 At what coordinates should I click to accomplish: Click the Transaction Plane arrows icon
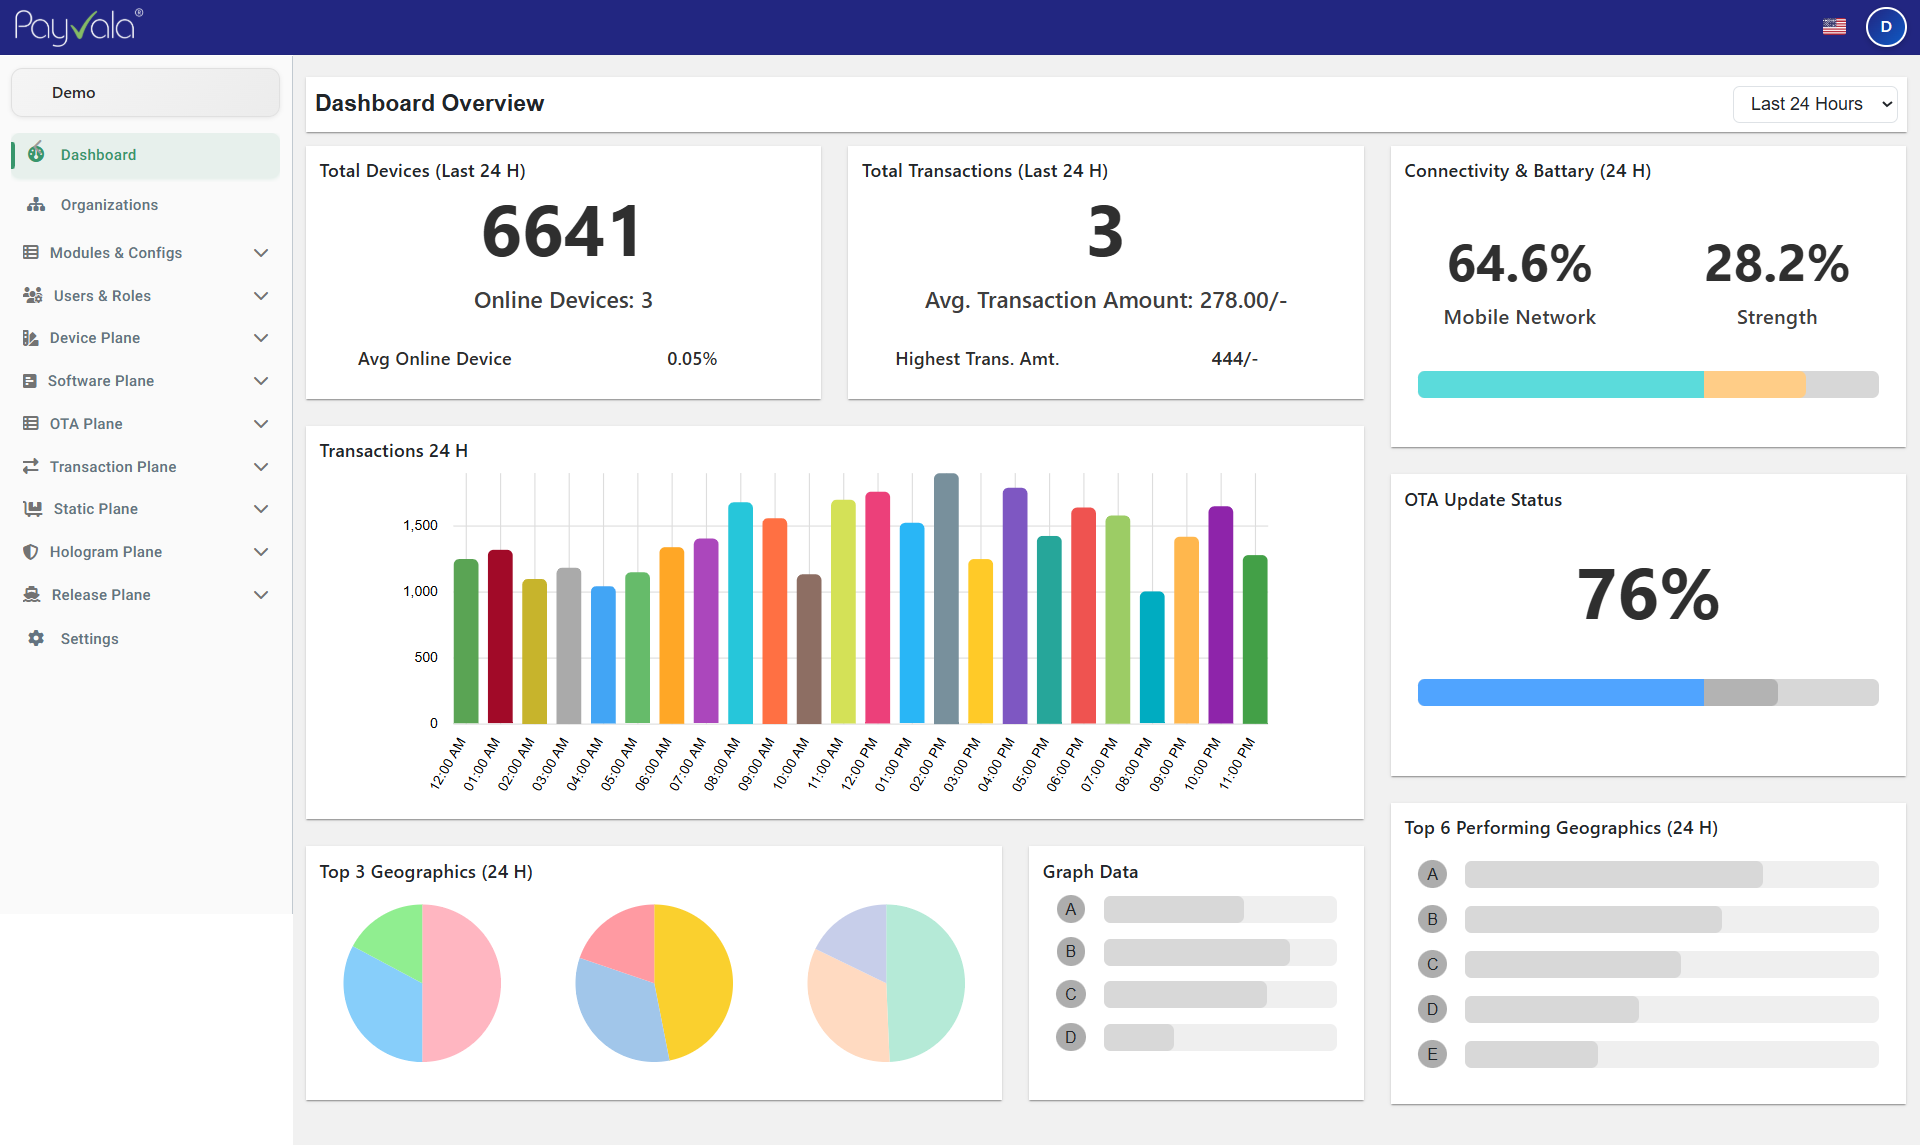pyautogui.click(x=31, y=466)
